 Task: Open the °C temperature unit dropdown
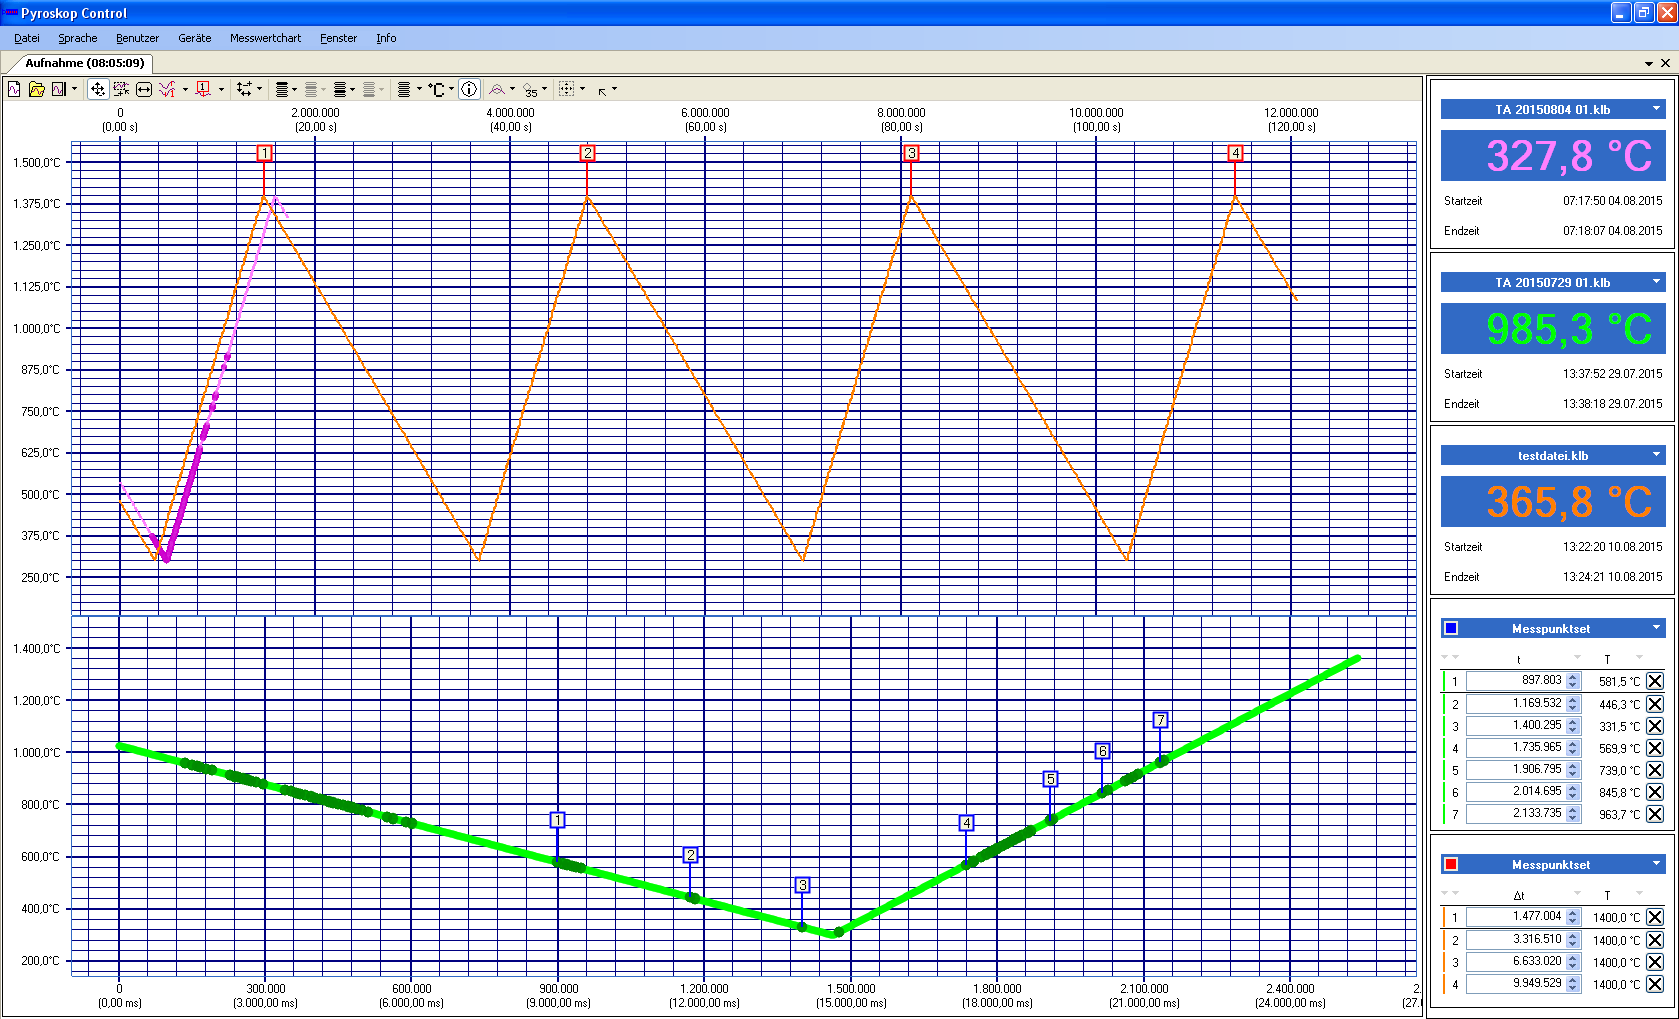coord(451,89)
